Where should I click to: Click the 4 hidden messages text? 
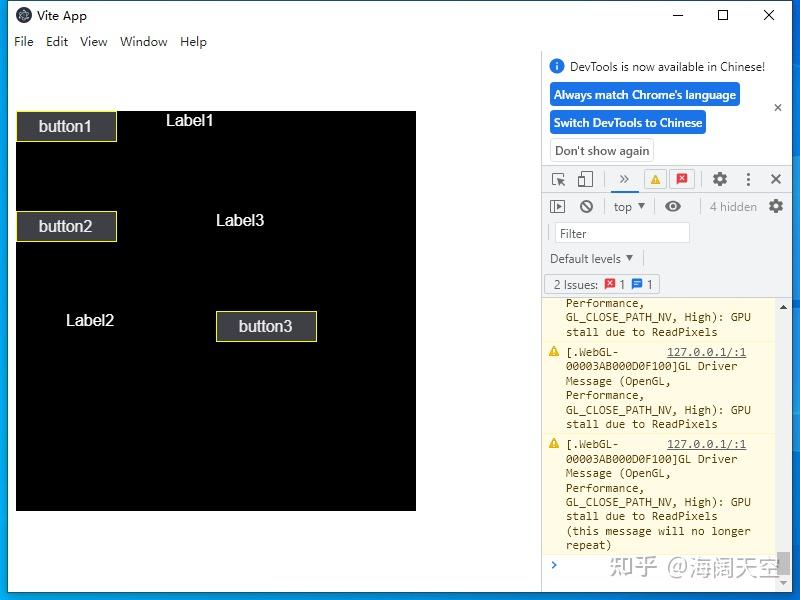coord(733,207)
